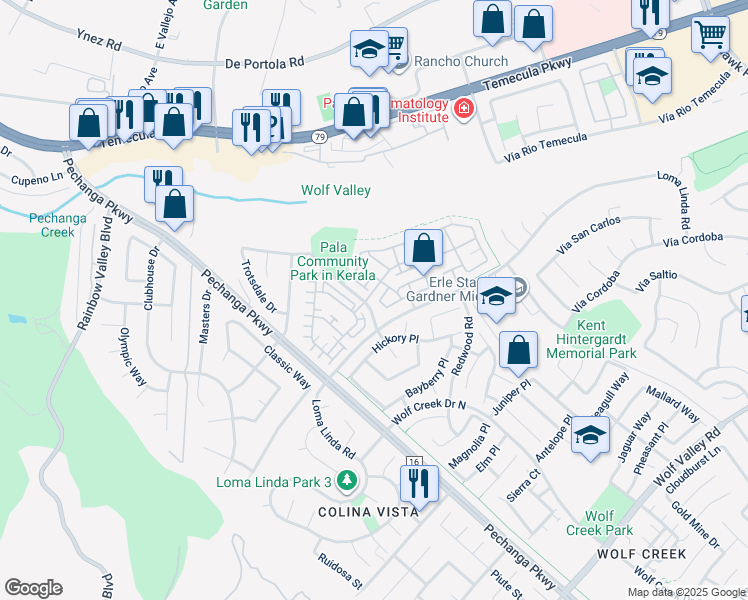Click the Kent Hintergardt Memorial Park label

[x=592, y=339]
